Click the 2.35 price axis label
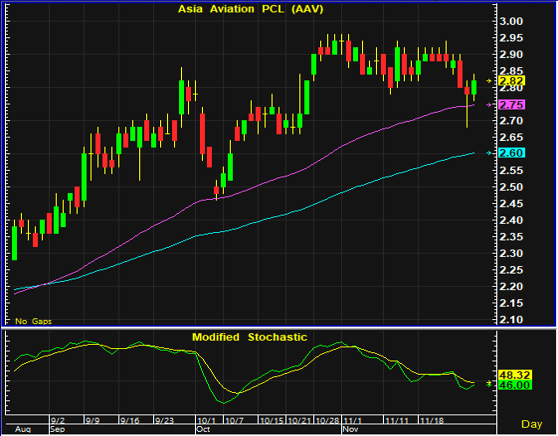 click(x=511, y=237)
